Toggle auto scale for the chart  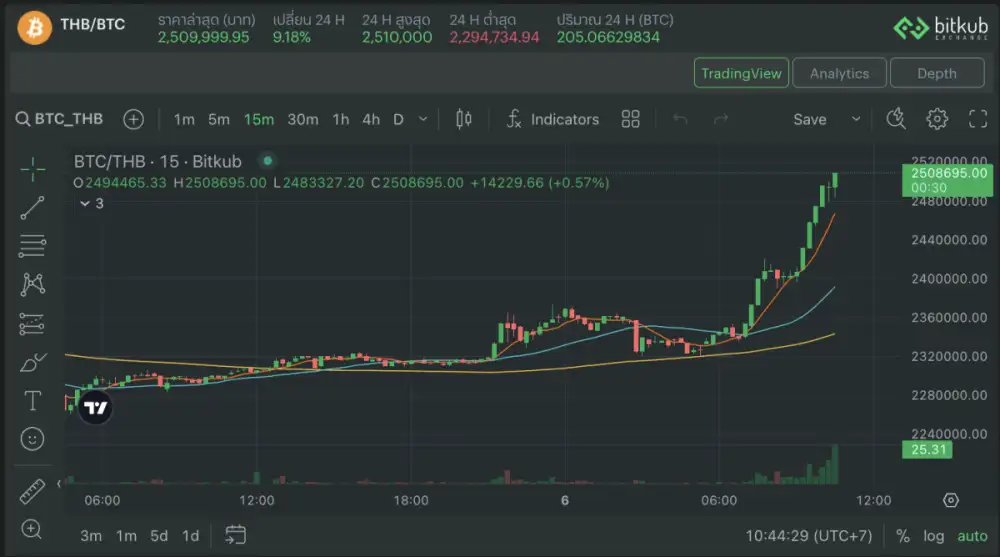[972, 536]
